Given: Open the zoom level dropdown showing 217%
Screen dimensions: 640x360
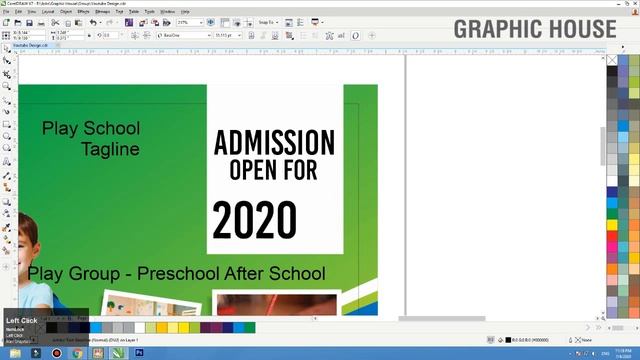Looking at the screenshot, I should click(201, 23).
